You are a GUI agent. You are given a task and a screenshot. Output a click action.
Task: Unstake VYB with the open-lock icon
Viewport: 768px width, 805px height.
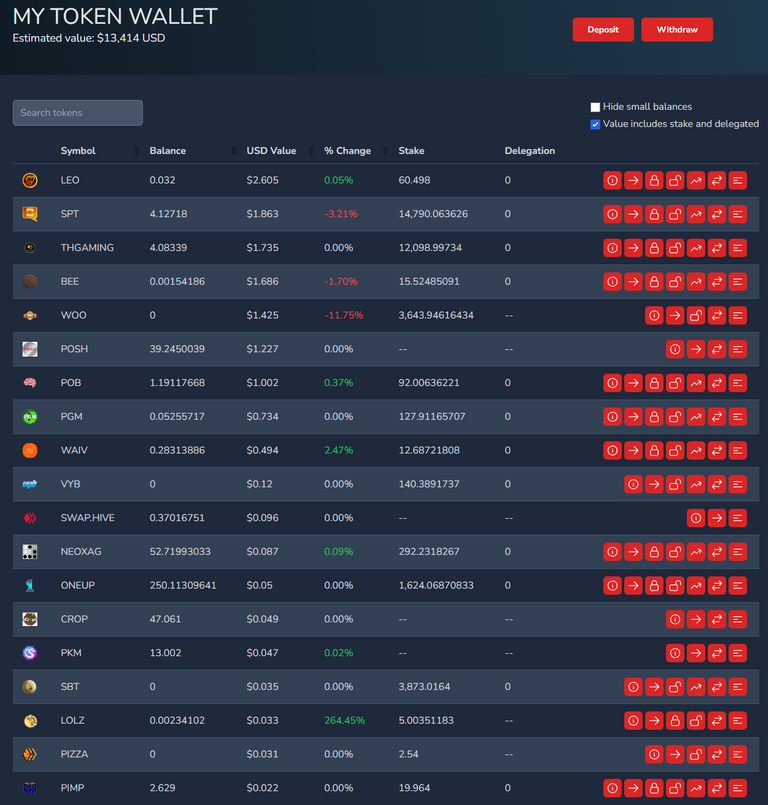pyautogui.click(x=675, y=484)
